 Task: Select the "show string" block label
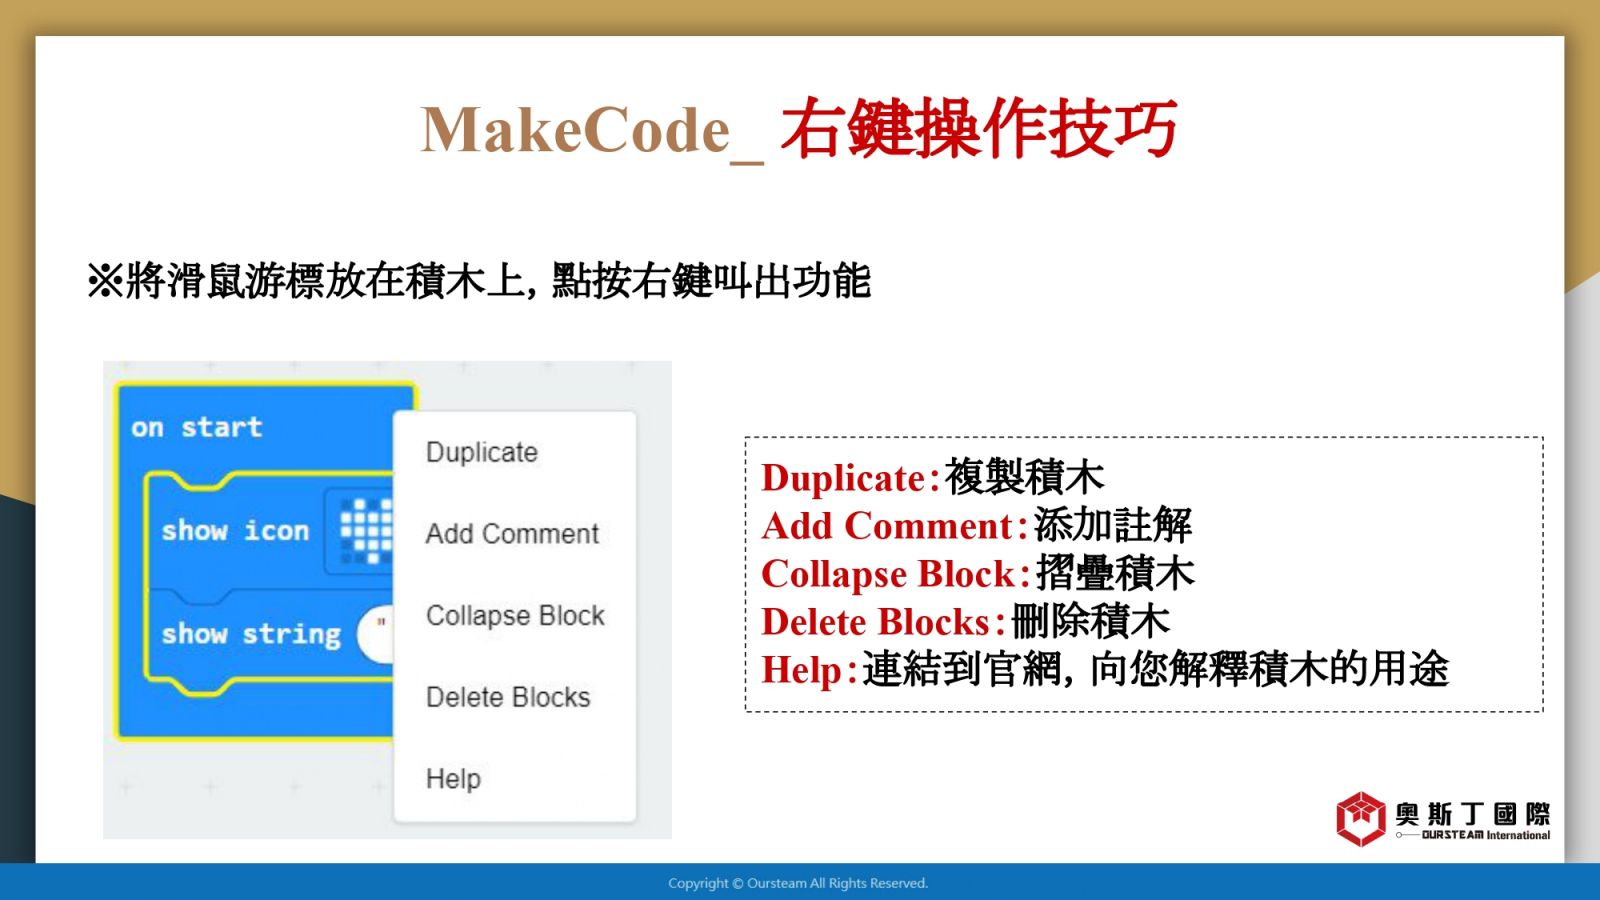(251, 634)
